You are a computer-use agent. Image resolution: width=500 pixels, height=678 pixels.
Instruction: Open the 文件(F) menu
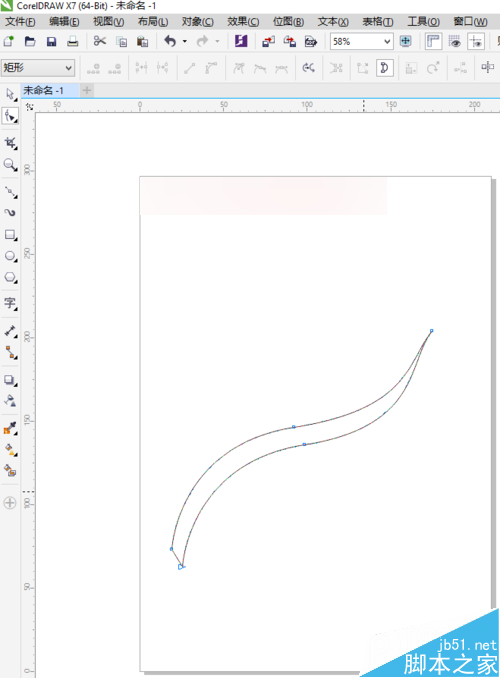[20, 22]
